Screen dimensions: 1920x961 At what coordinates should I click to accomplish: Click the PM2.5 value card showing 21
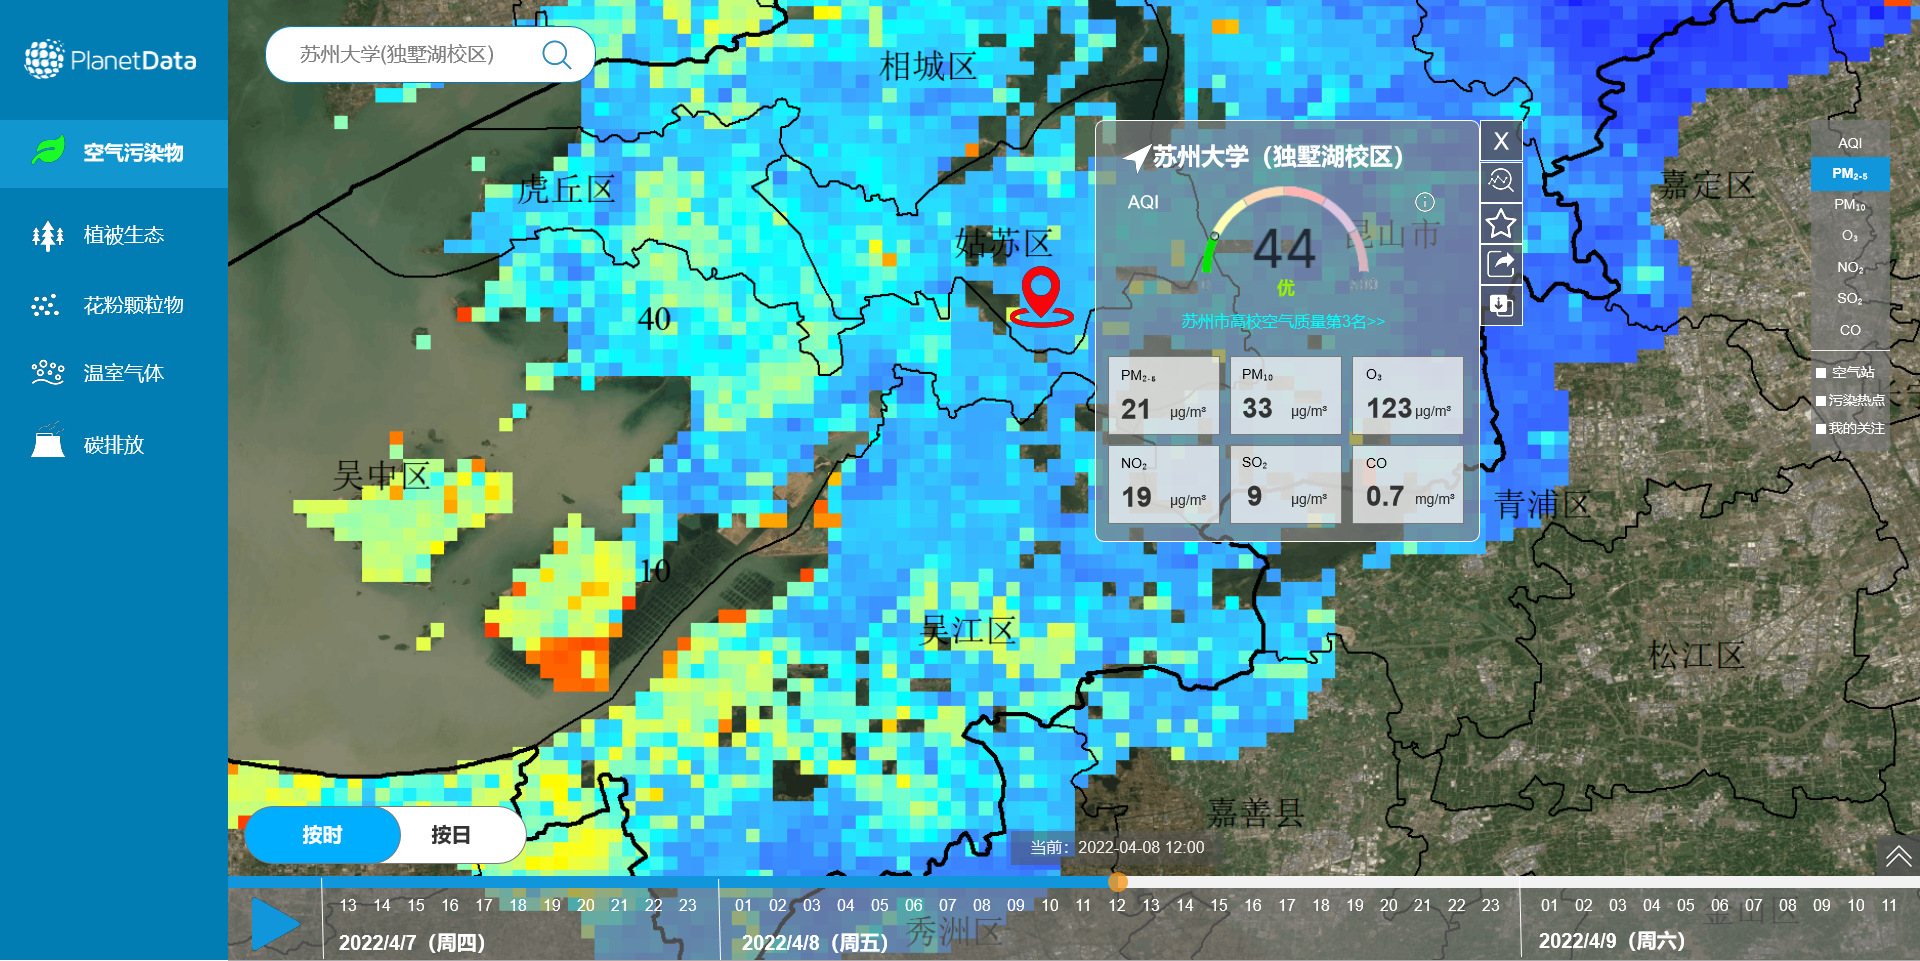pos(1164,395)
